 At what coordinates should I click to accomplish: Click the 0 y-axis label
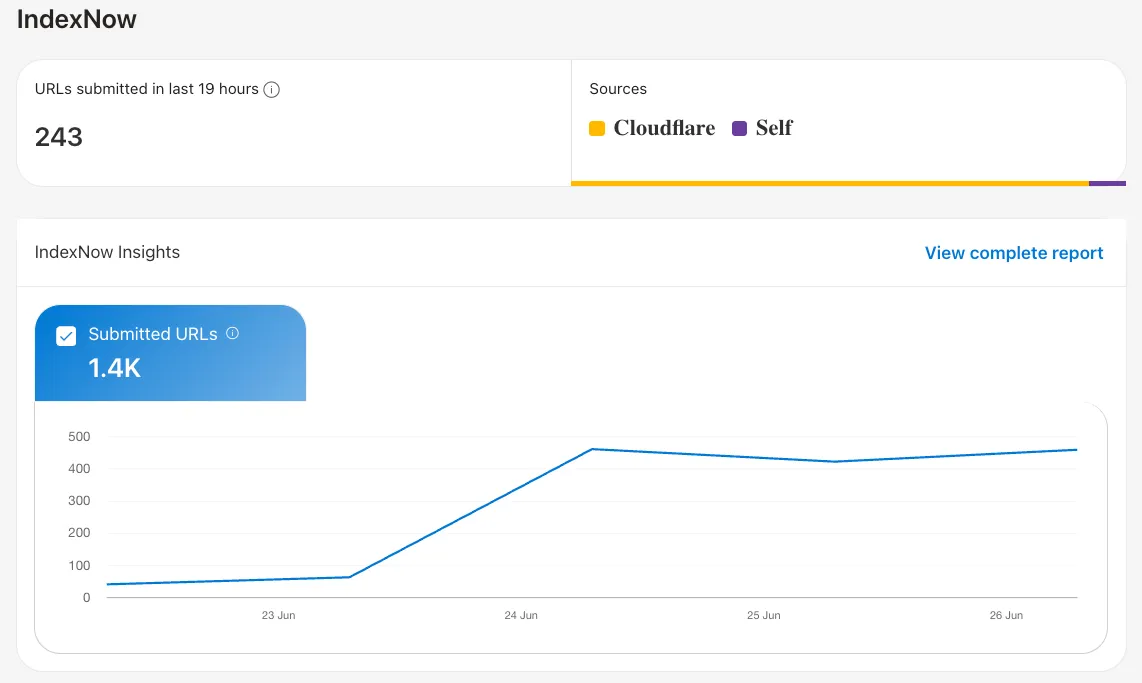point(87,598)
